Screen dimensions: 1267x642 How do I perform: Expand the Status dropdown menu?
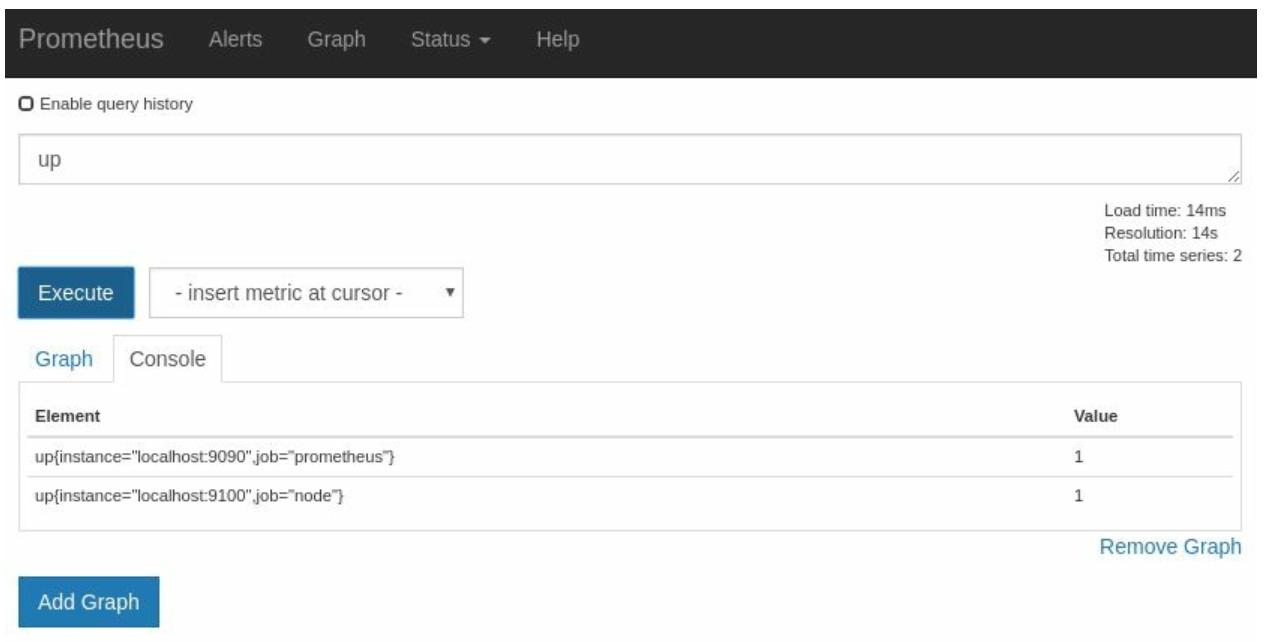(450, 40)
